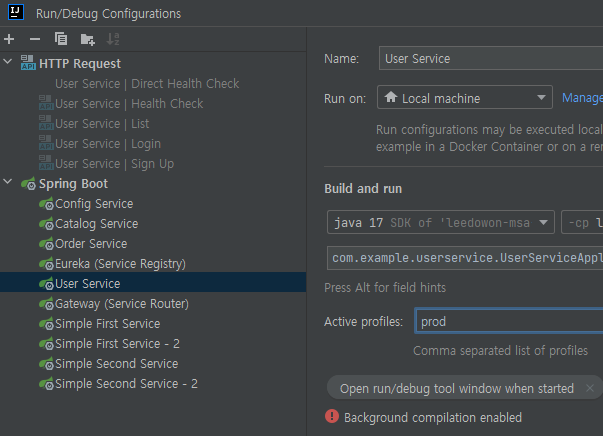Viewport: 603px width, 436px height.
Task: Click the Spring Boot group label
Action: tap(73, 184)
